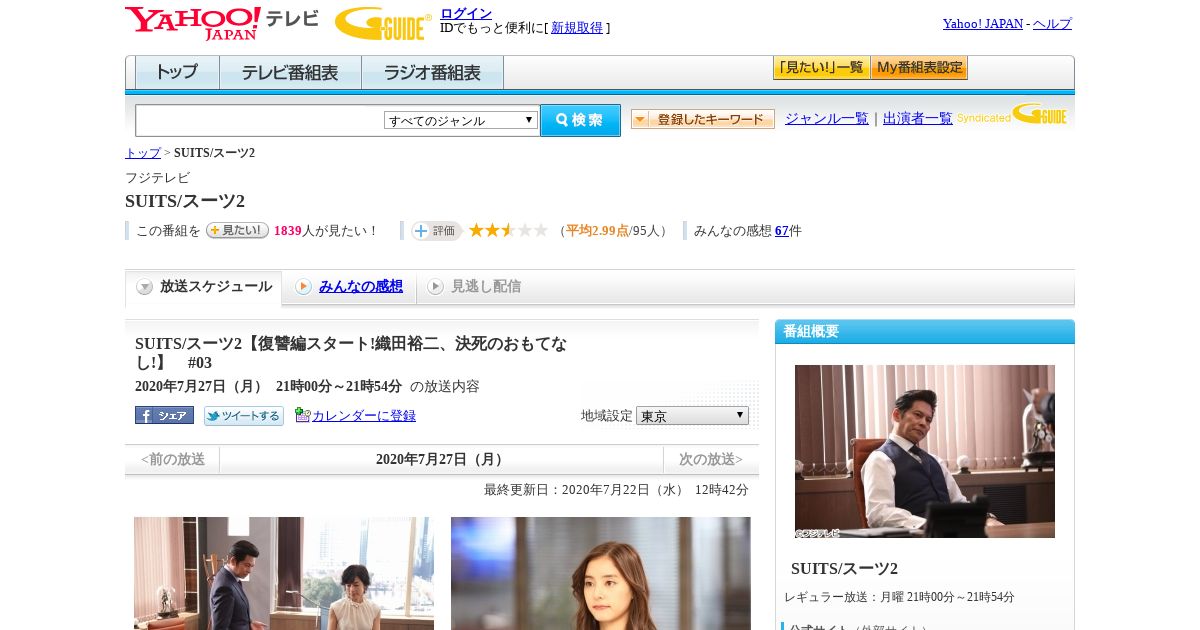The height and width of the screenshot is (630, 1200).
Task: Click the 見たい! add button
Action: (x=237, y=230)
